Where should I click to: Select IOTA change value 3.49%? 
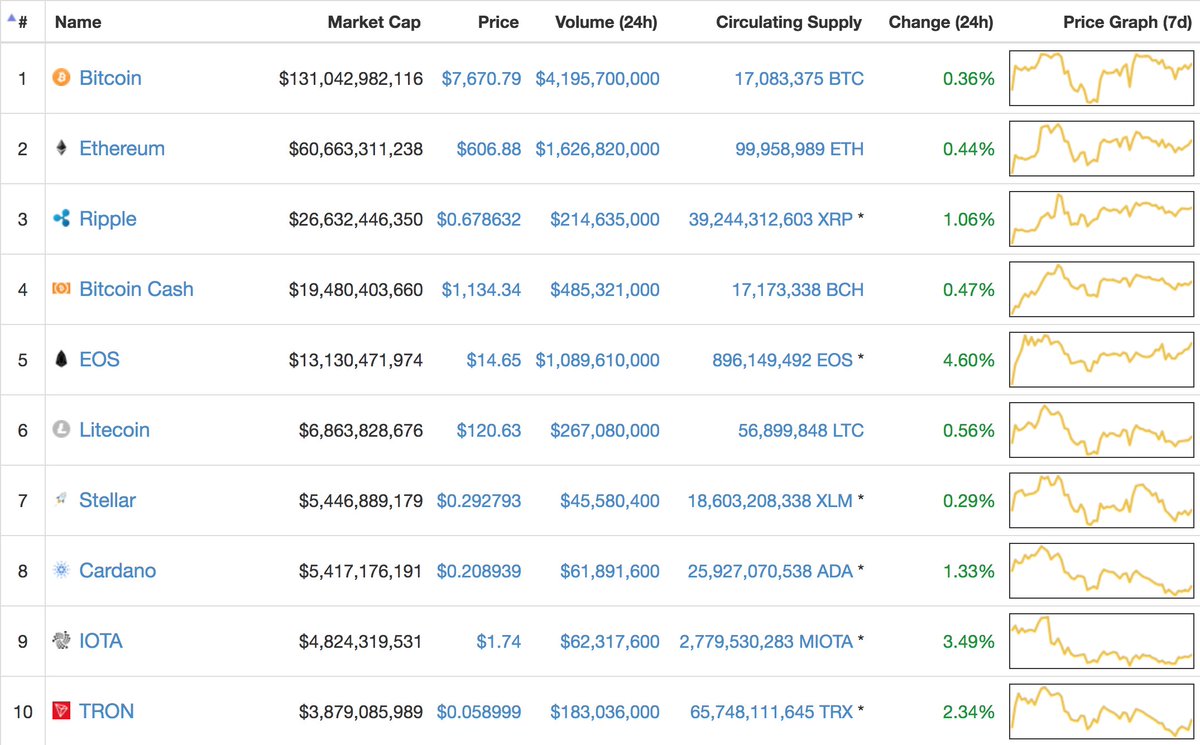[969, 641]
